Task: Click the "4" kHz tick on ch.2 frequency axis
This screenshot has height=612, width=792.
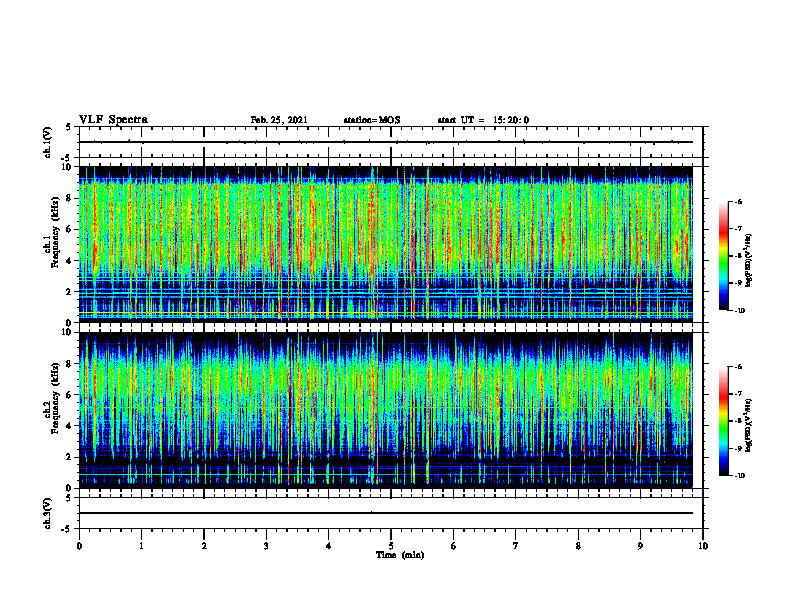Action: click(x=70, y=426)
